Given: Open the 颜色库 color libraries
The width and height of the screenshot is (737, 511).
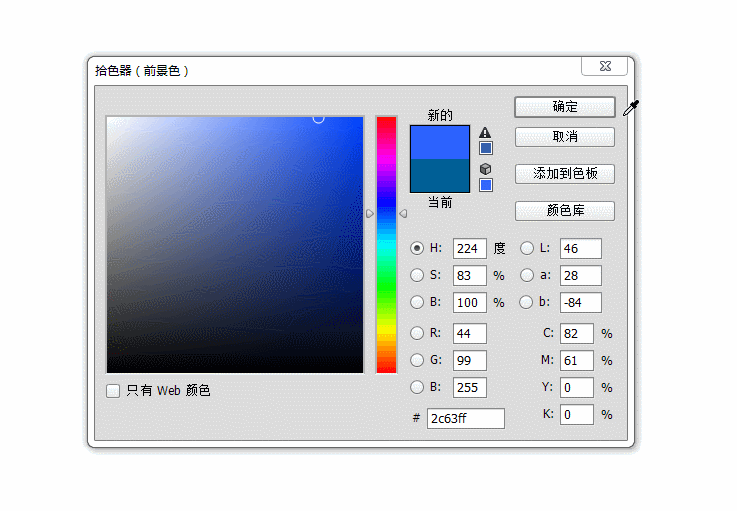Looking at the screenshot, I should click(x=564, y=211).
